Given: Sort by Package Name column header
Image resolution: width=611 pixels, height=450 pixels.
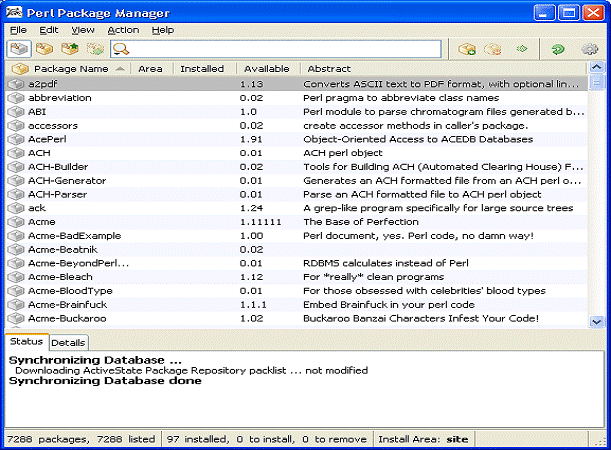Looking at the screenshot, I should 68,69.
